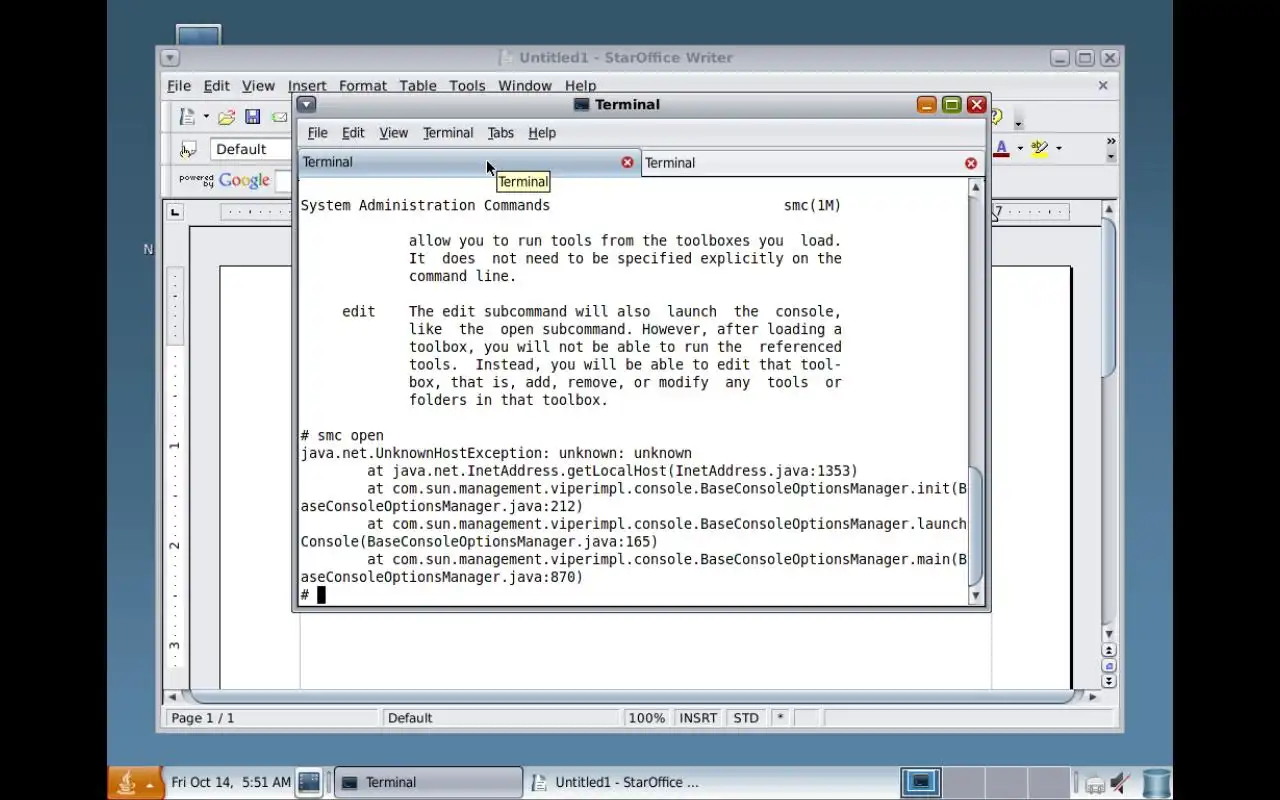Image resolution: width=1280 pixels, height=800 pixels.
Task: Click the Save floppy disk icon in StarOffice
Action: coord(253,117)
